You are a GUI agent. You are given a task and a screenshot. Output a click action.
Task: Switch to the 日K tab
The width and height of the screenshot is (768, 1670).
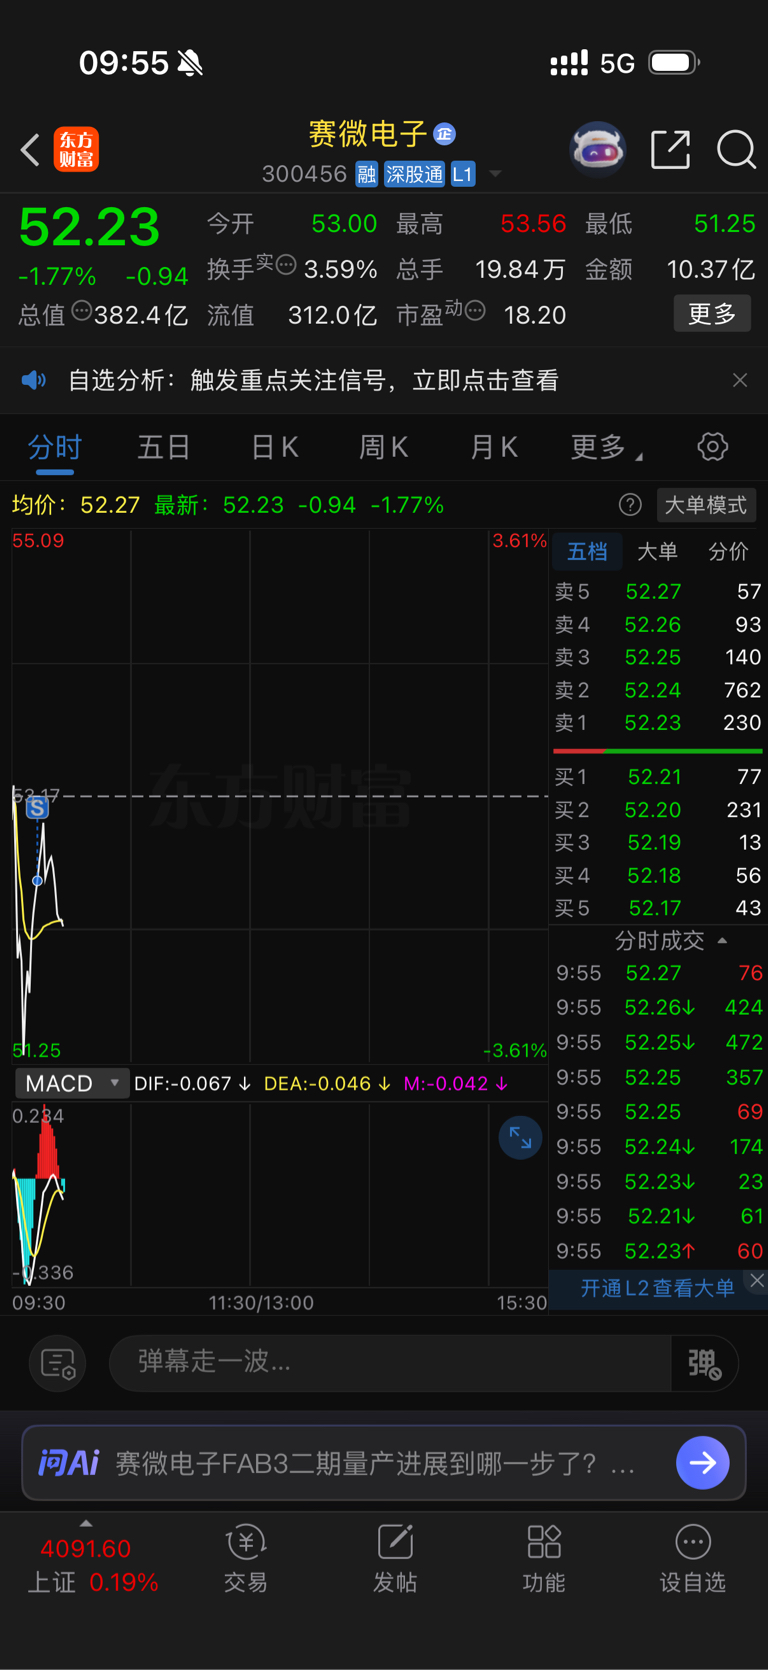[x=275, y=447]
